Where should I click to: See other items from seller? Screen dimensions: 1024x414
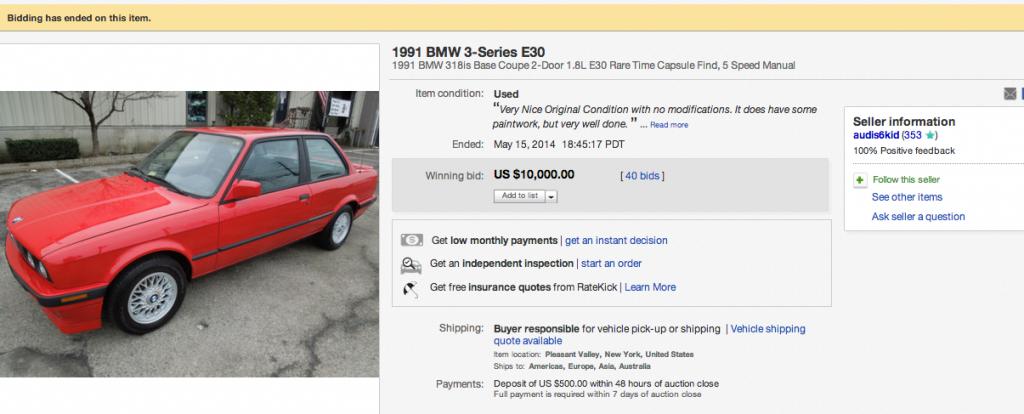(x=906, y=197)
